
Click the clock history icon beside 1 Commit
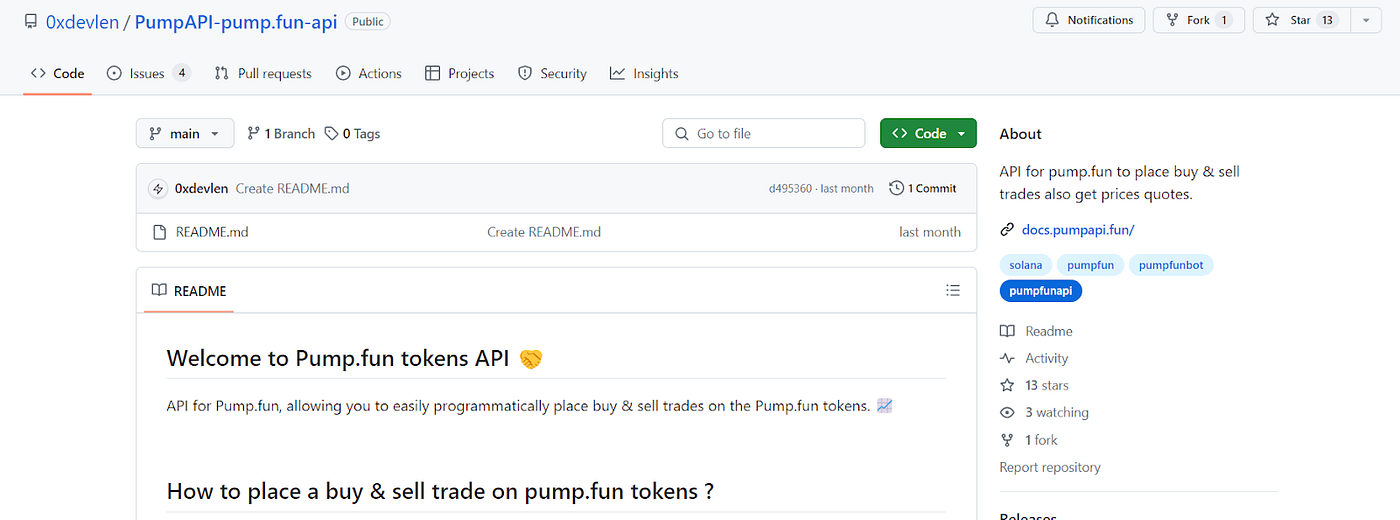(x=896, y=188)
